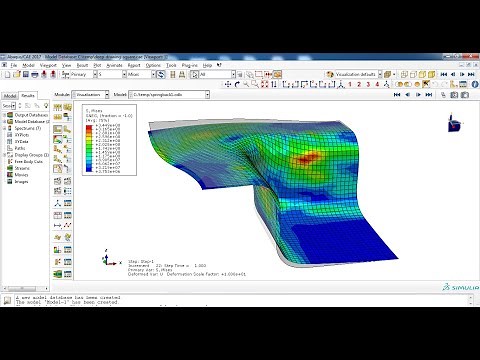480x360 pixels.
Task: Open the S output variable dropdown
Action: click(x=124, y=74)
